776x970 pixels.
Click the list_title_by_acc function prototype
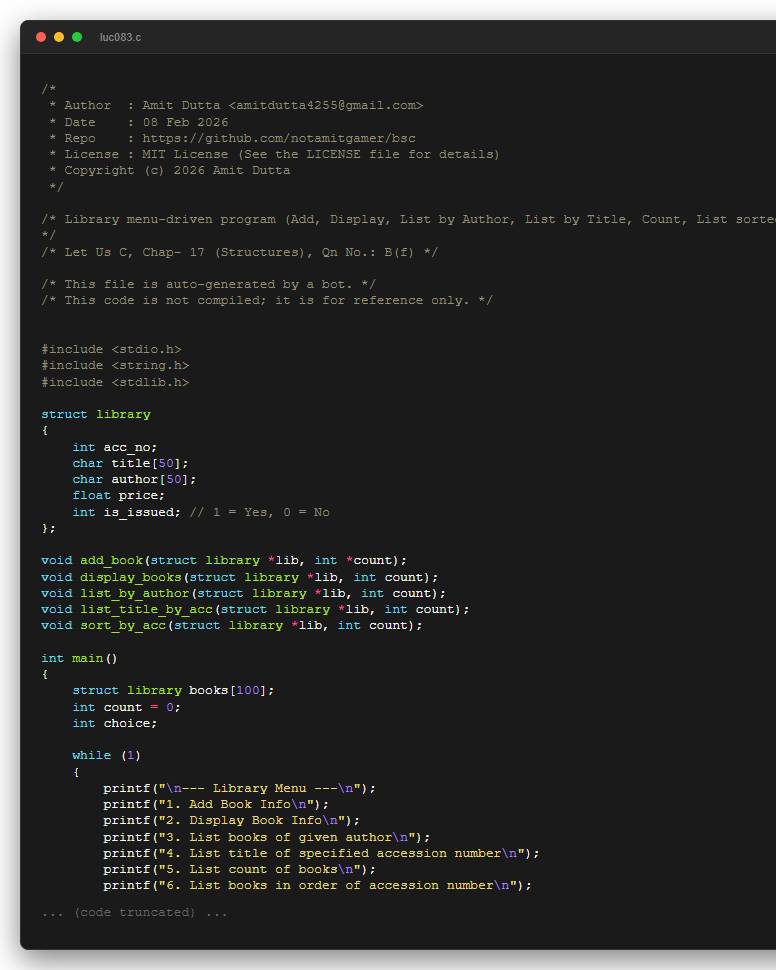(255, 609)
